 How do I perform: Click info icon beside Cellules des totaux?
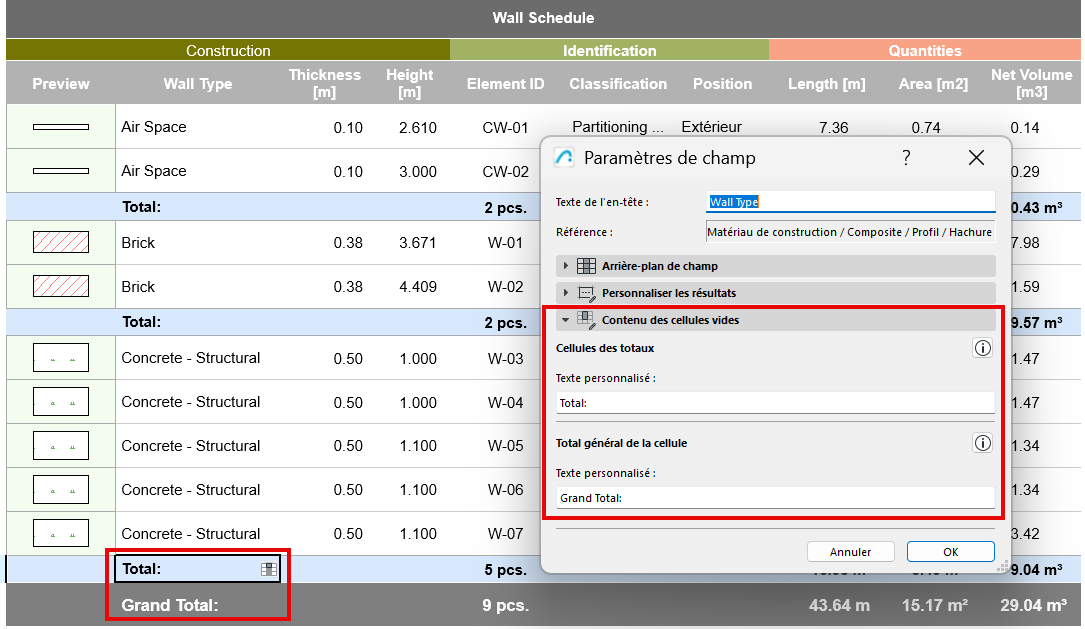point(983,348)
